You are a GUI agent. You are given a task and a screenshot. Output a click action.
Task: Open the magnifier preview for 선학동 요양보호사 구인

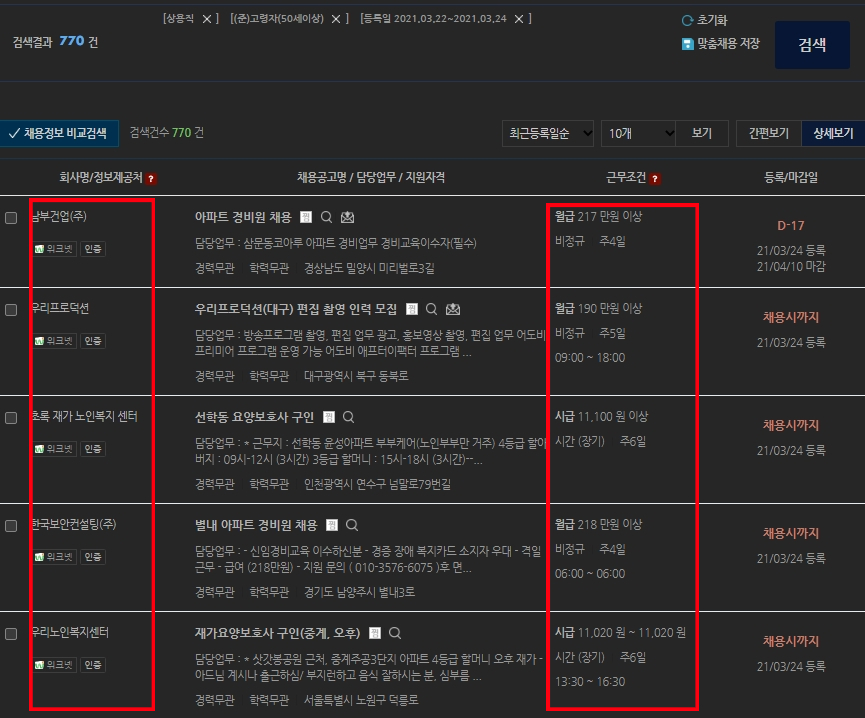point(349,419)
